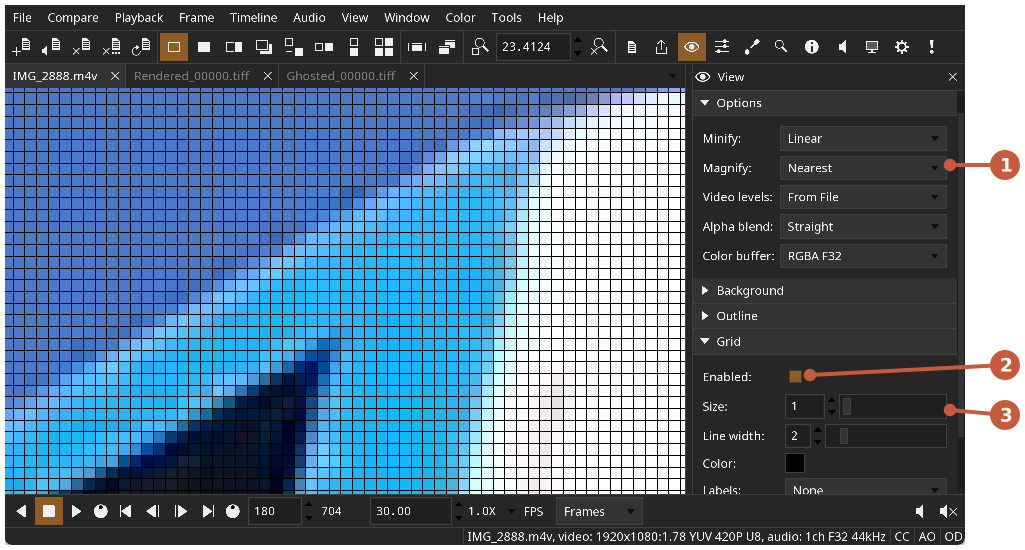This screenshot has width=1025, height=550.
Task: Select the tile compare layout icon
Action: coord(384,47)
